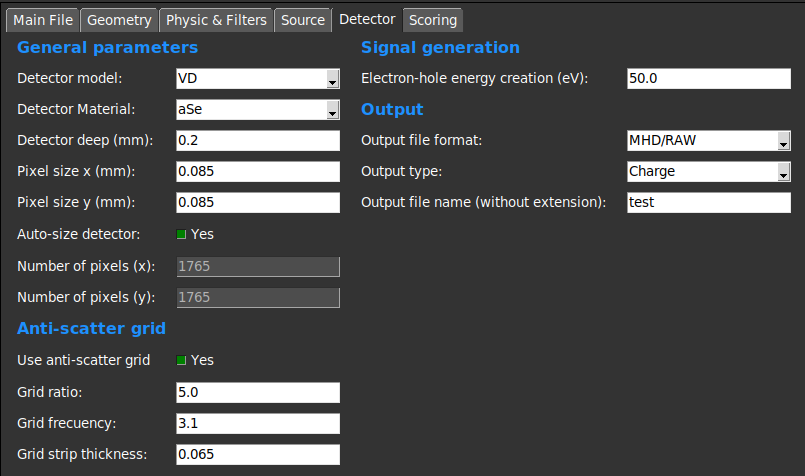Click the Pixel size x field

257,172
